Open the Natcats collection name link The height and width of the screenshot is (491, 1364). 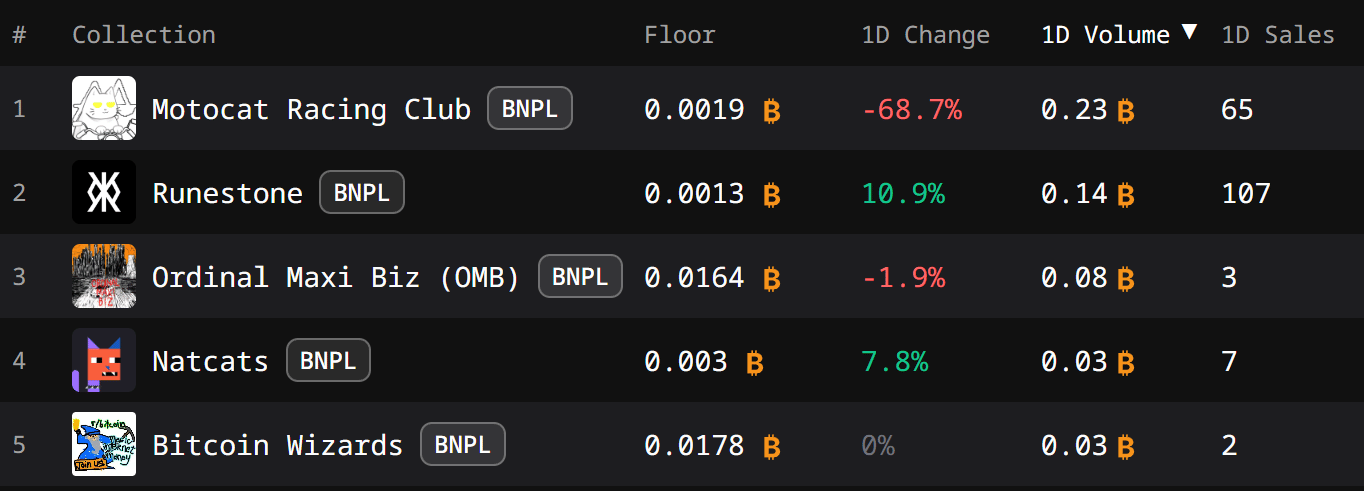point(210,361)
